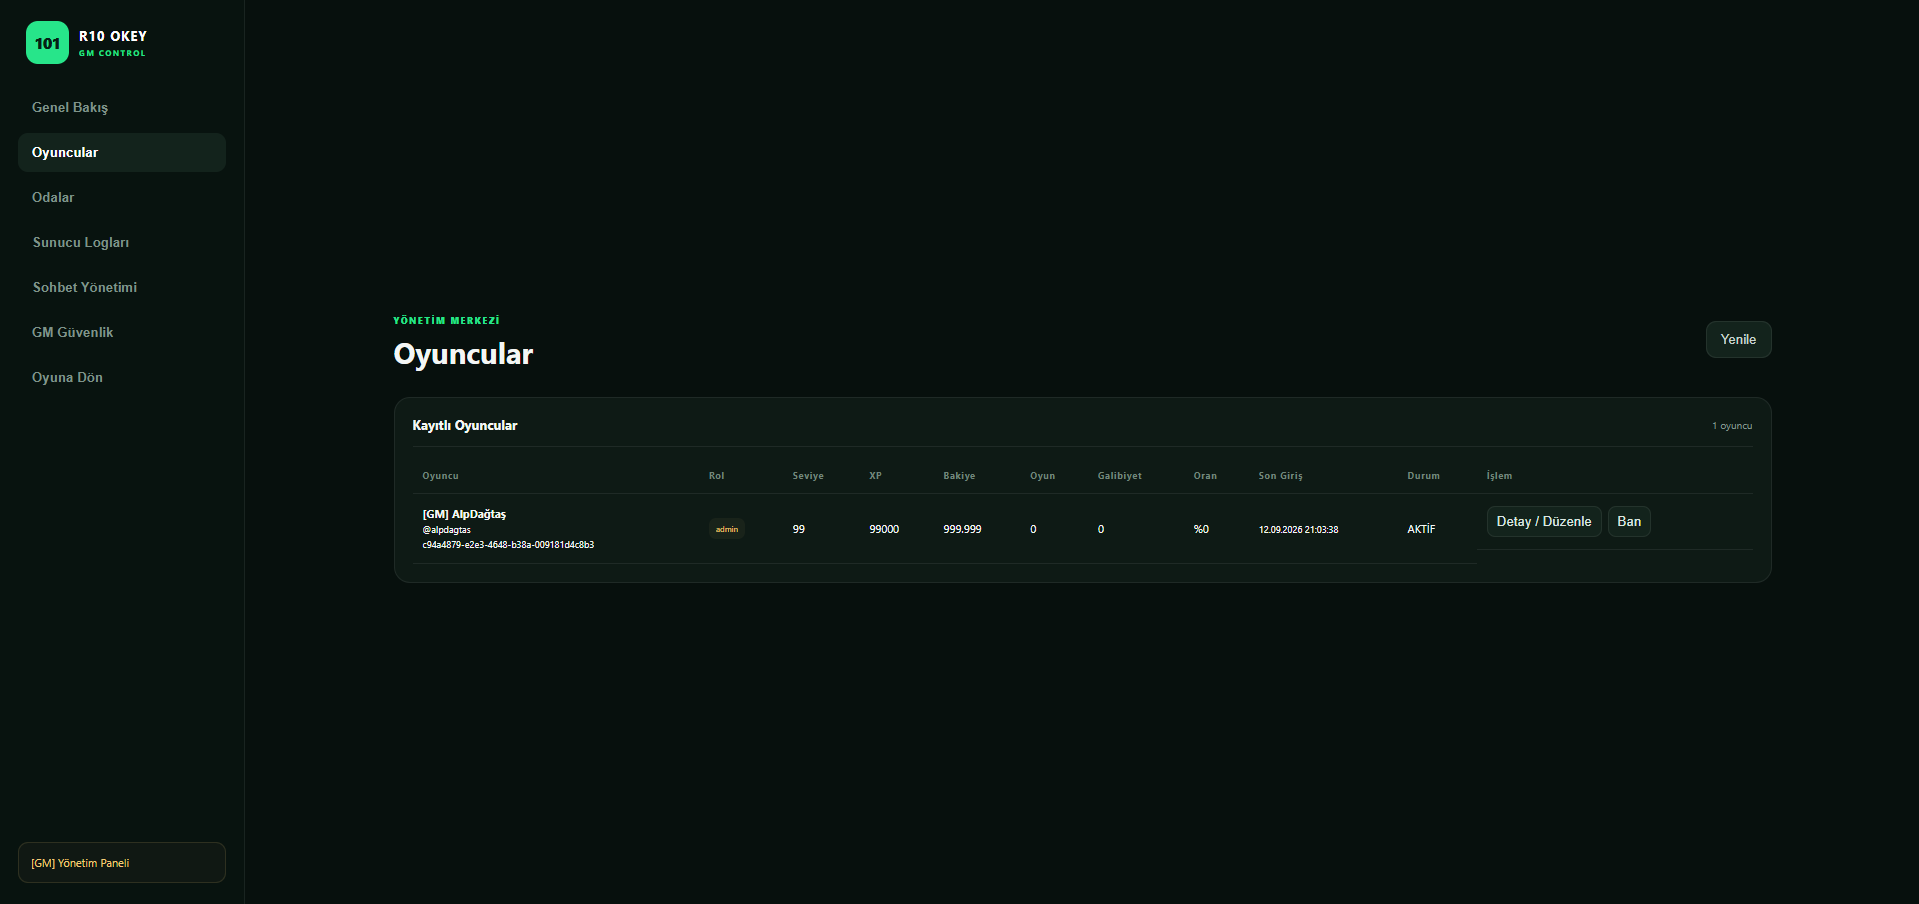Click the [GM] Yönetim Paneli box
Screen dimensions: 1919x904
(x=122, y=862)
